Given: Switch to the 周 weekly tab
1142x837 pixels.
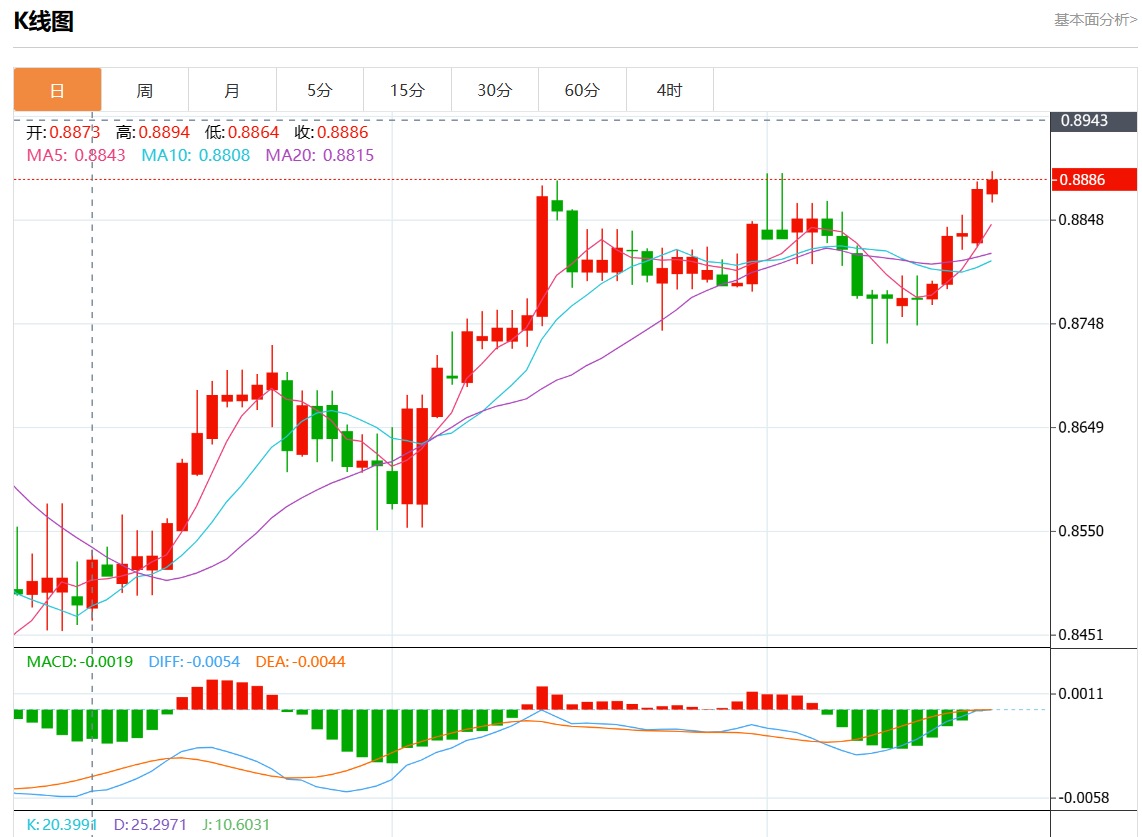Looking at the screenshot, I should pos(145,90).
